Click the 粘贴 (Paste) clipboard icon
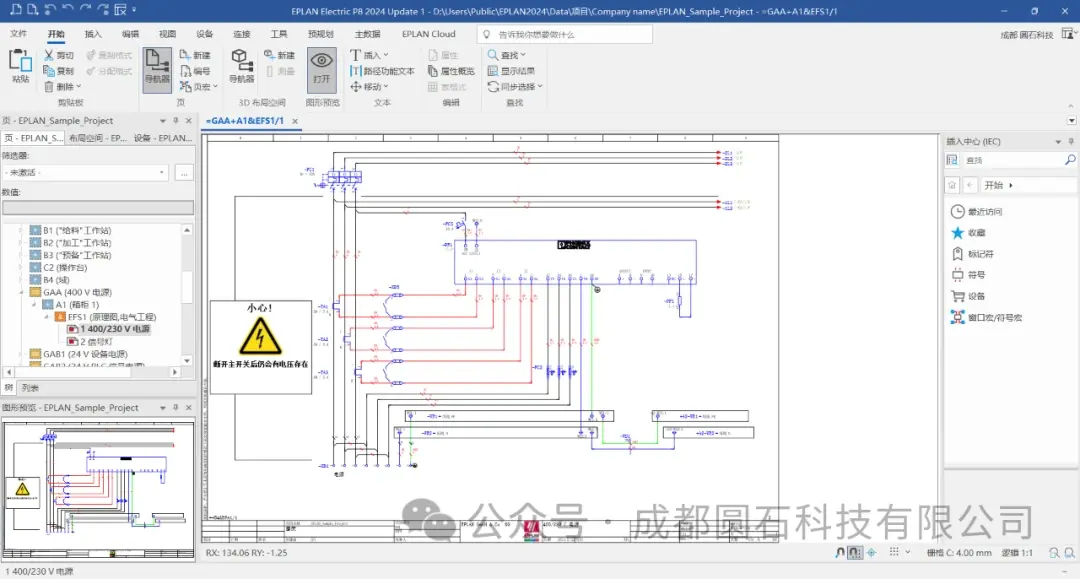This screenshot has height=579, width=1080. (20, 61)
